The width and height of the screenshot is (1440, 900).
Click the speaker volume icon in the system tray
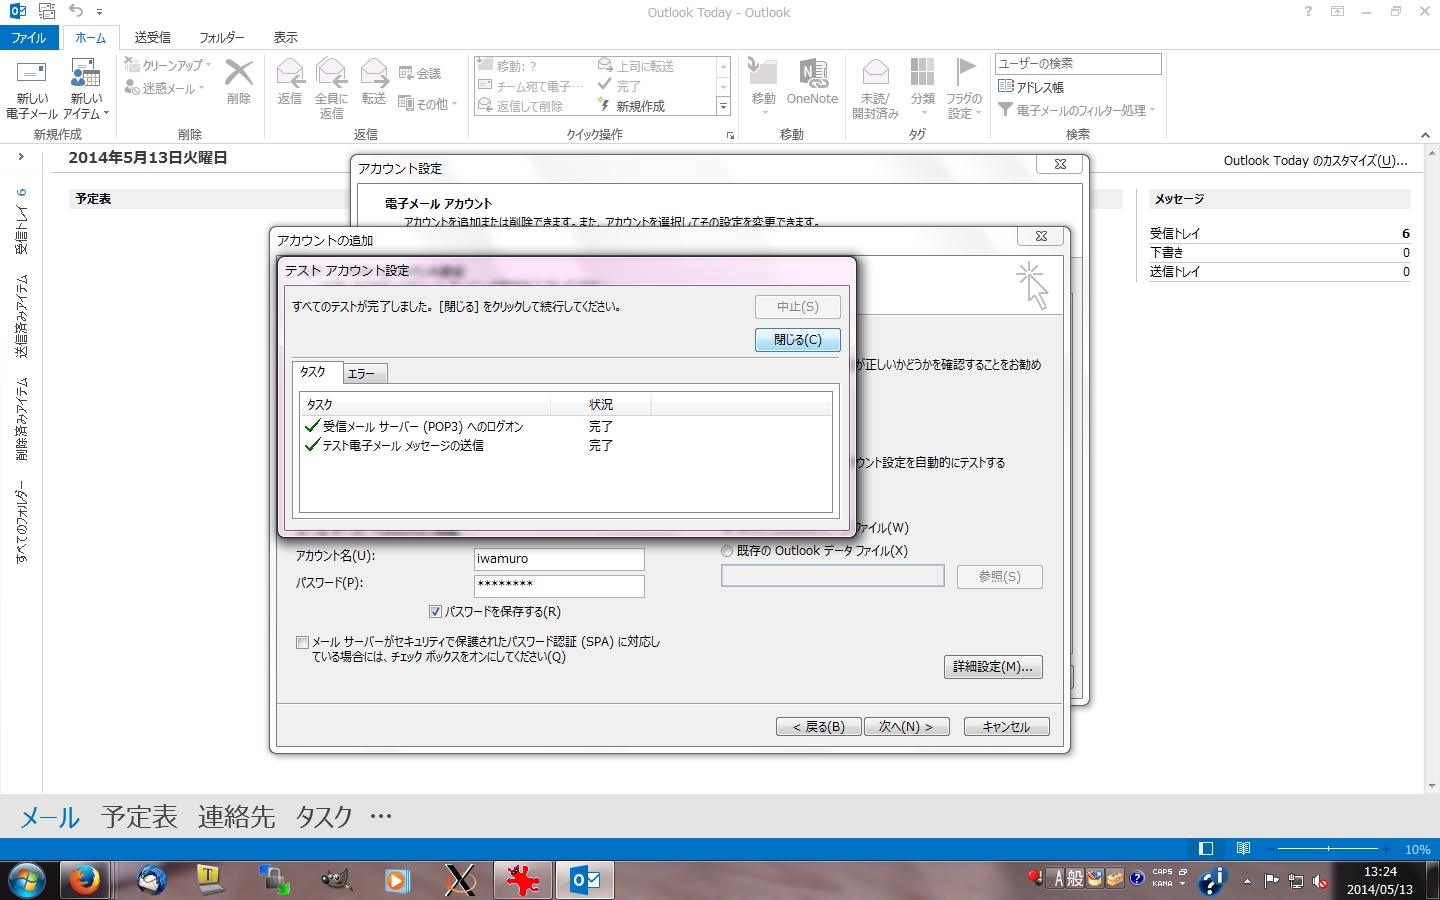1321,881
